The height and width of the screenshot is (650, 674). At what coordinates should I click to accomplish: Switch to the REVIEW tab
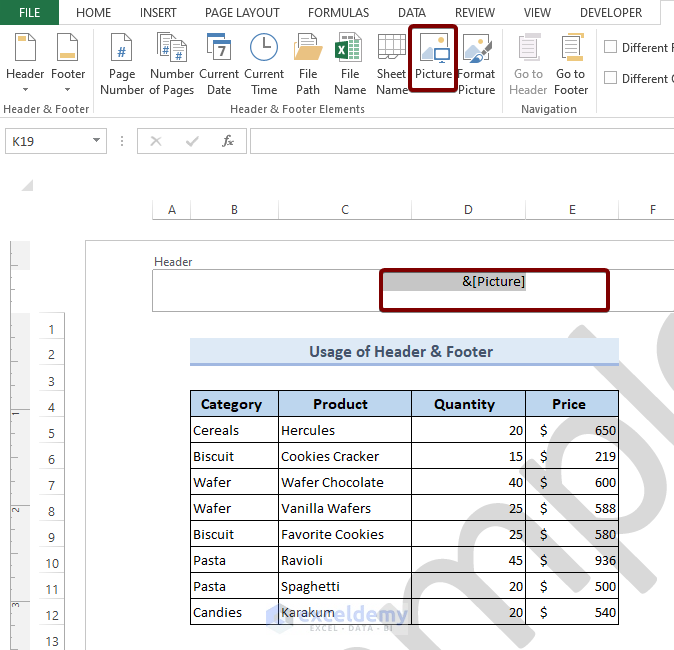(x=475, y=12)
